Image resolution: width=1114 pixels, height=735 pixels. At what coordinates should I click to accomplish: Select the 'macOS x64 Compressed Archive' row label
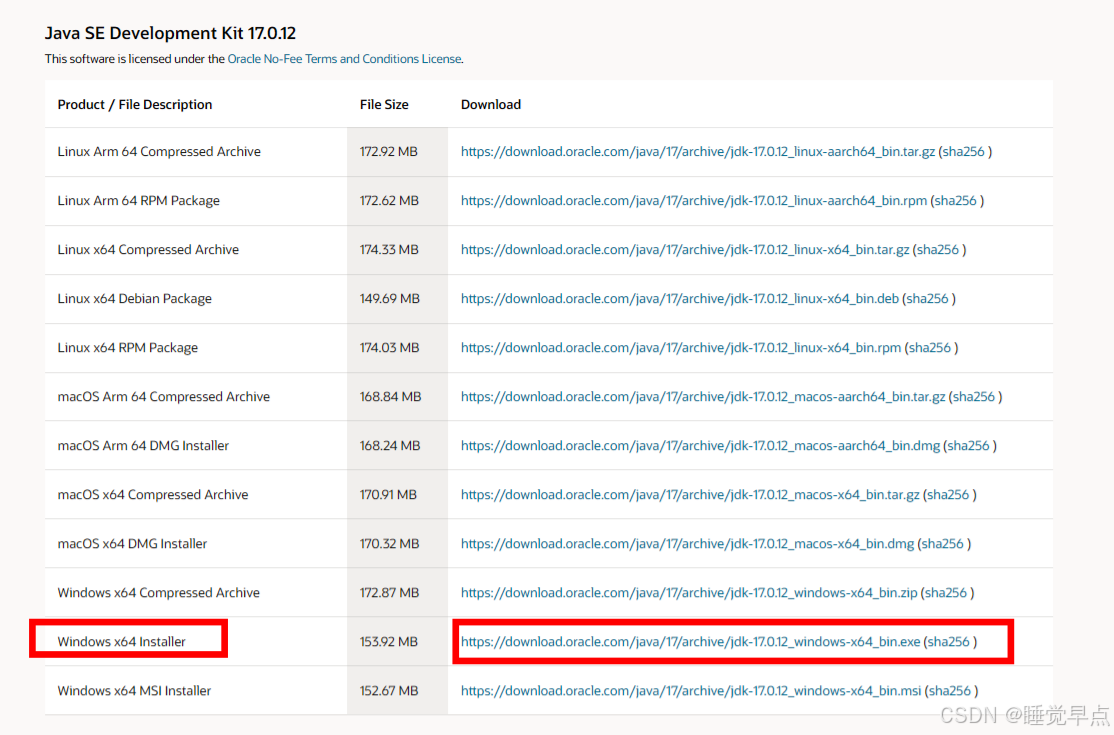(153, 494)
